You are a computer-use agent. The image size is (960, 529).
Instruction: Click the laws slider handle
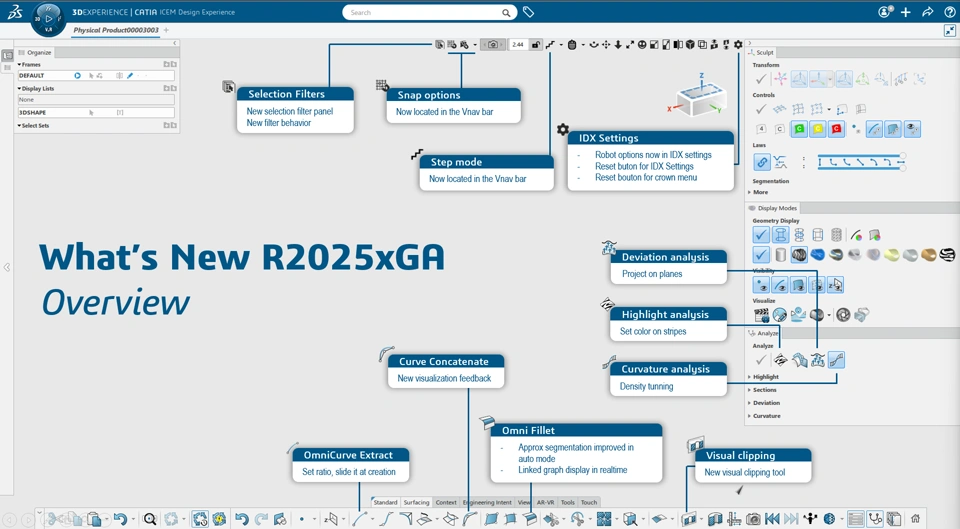902,156
